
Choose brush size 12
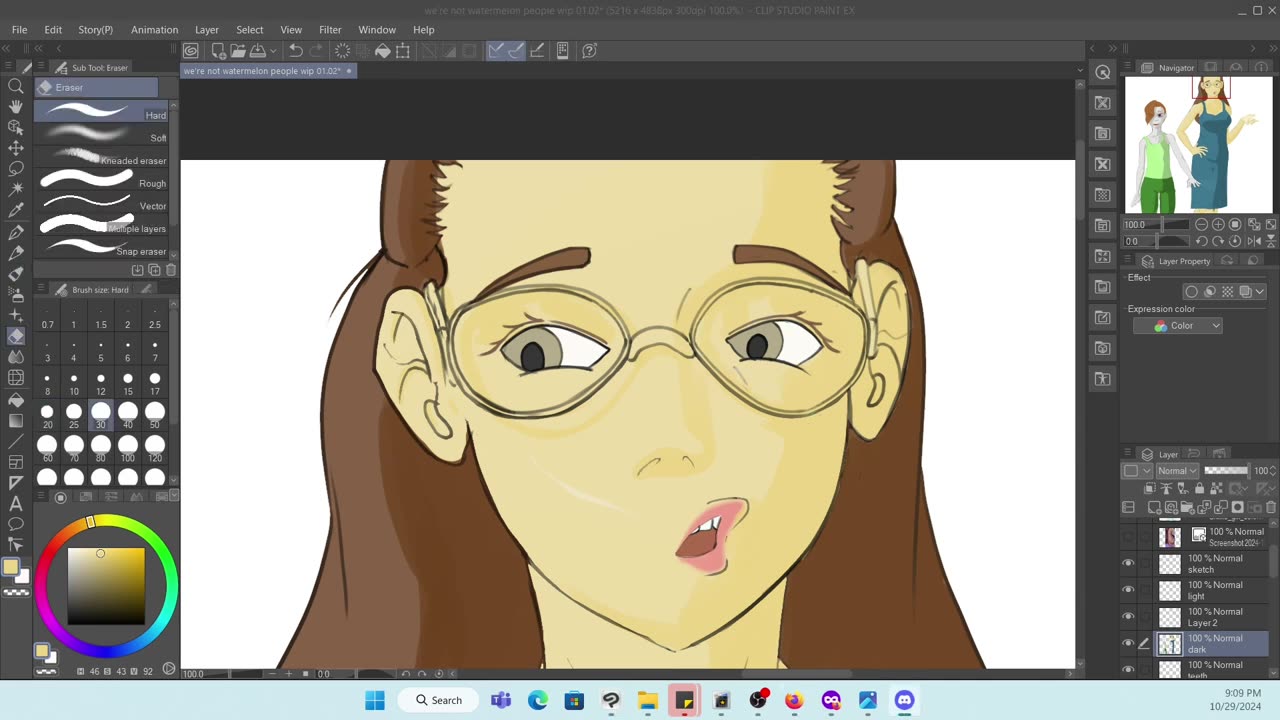click(x=101, y=384)
